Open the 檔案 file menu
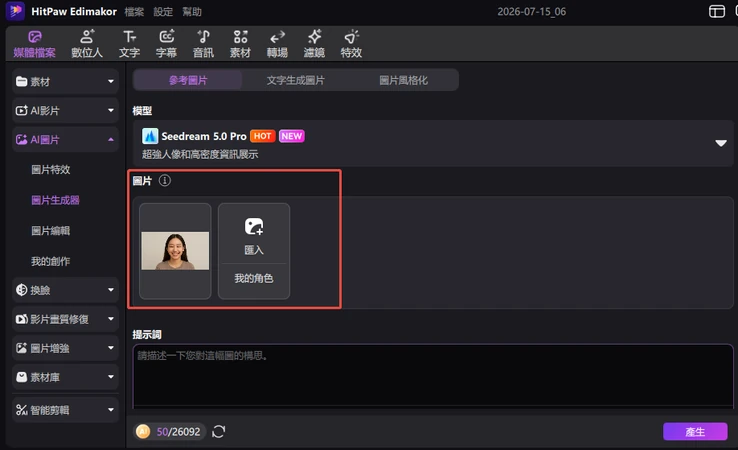This screenshot has height=450, width=738. point(134,12)
